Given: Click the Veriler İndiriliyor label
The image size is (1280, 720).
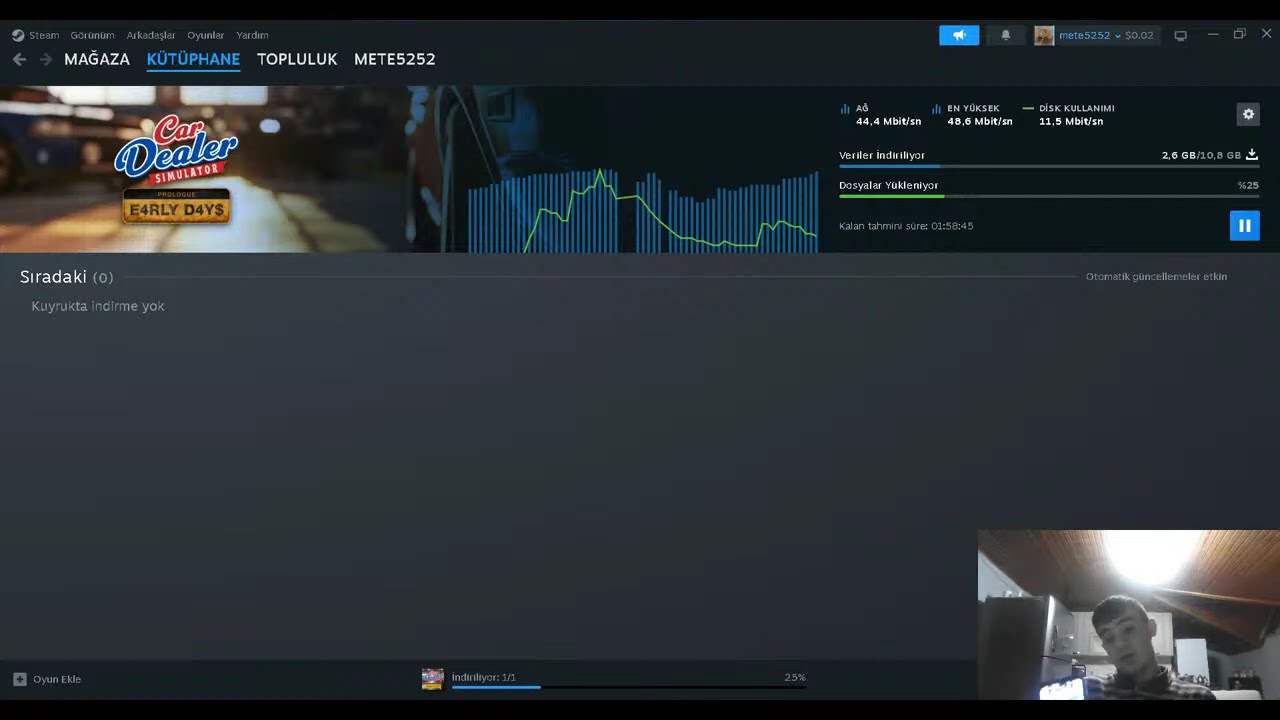Looking at the screenshot, I should [882, 155].
